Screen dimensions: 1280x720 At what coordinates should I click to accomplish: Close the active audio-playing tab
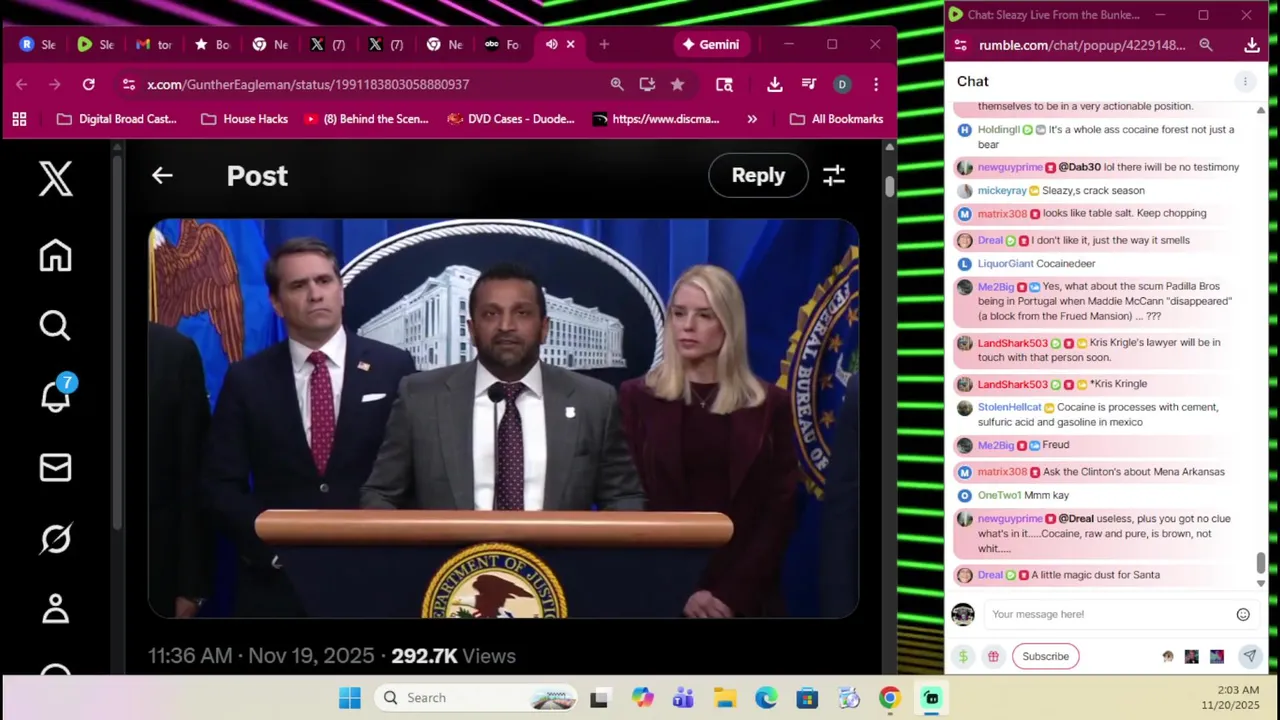click(571, 44)
